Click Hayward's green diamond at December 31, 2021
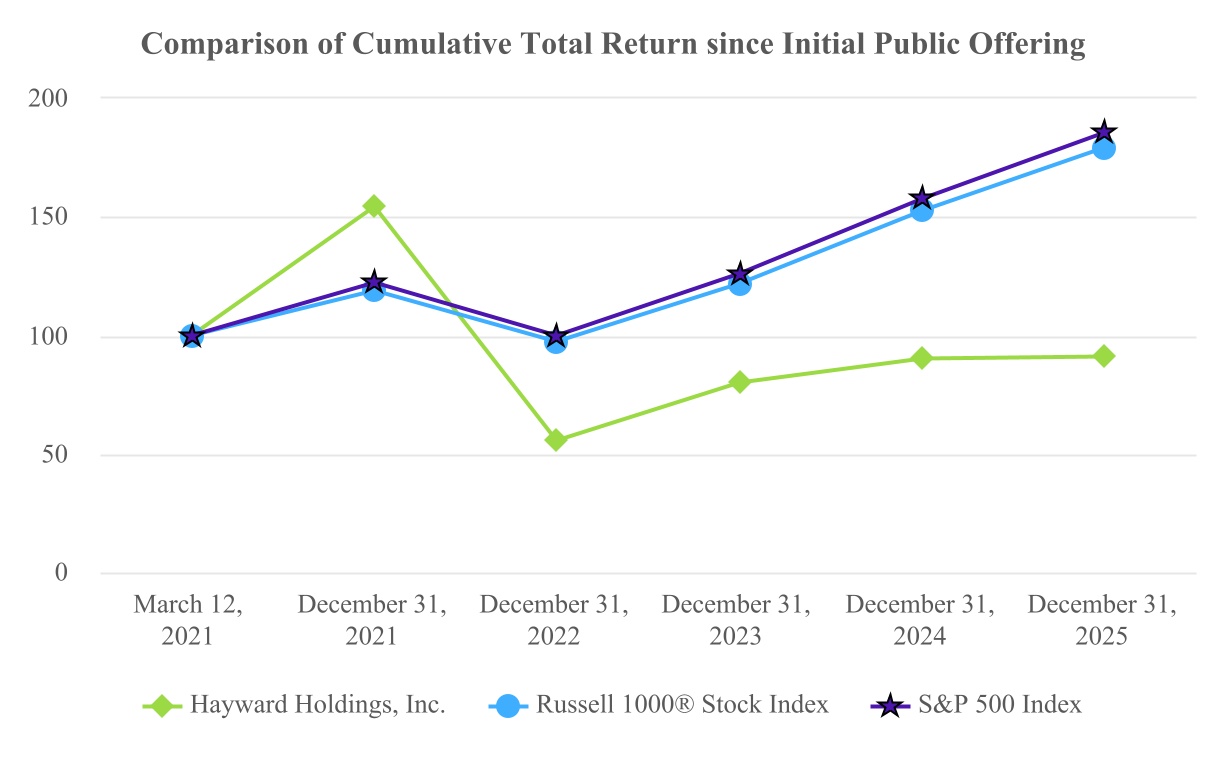The image size is (1226, 760). coord(374,206)
